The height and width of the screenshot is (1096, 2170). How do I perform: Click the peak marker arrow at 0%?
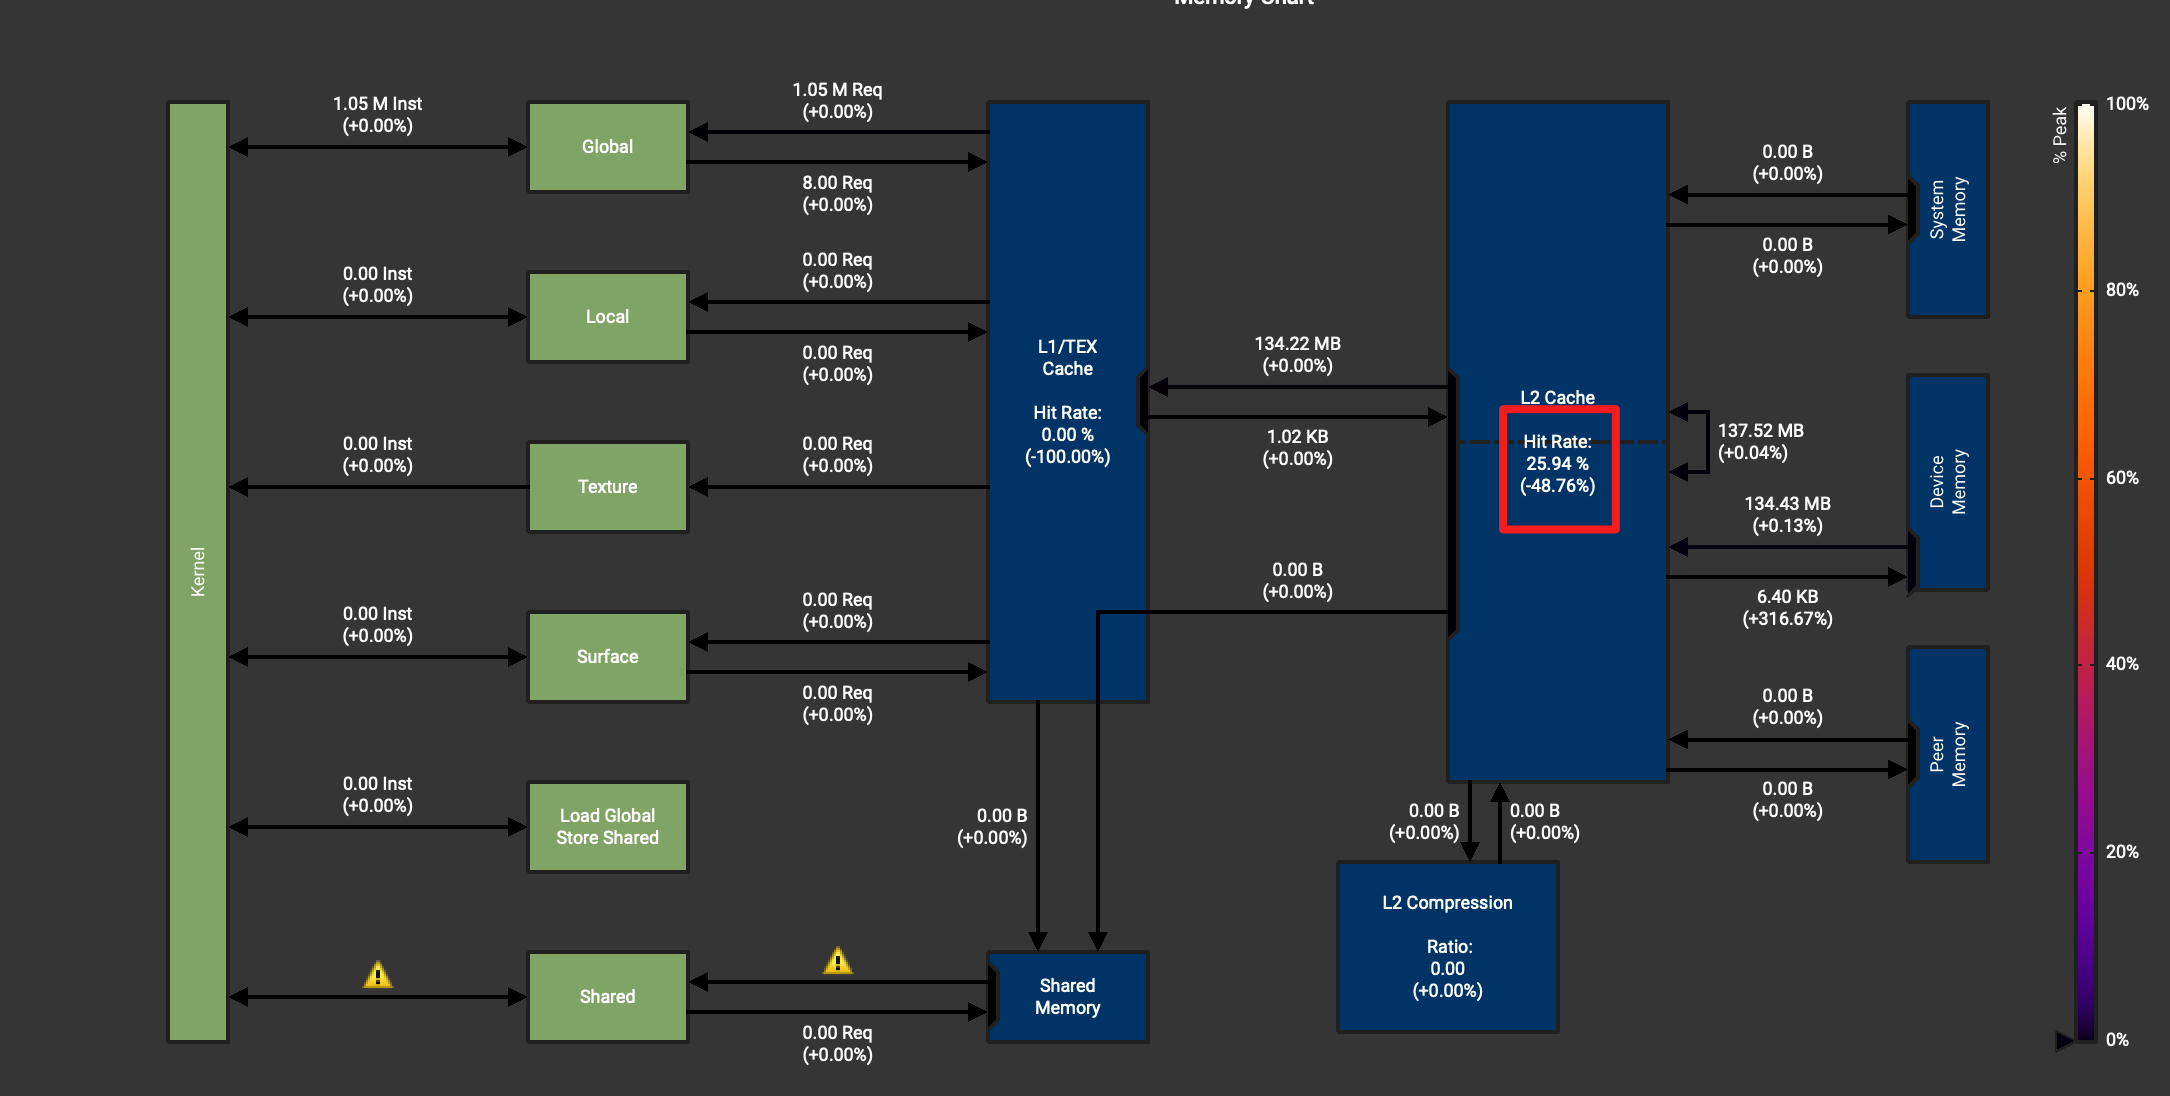click(2063, 1041)
